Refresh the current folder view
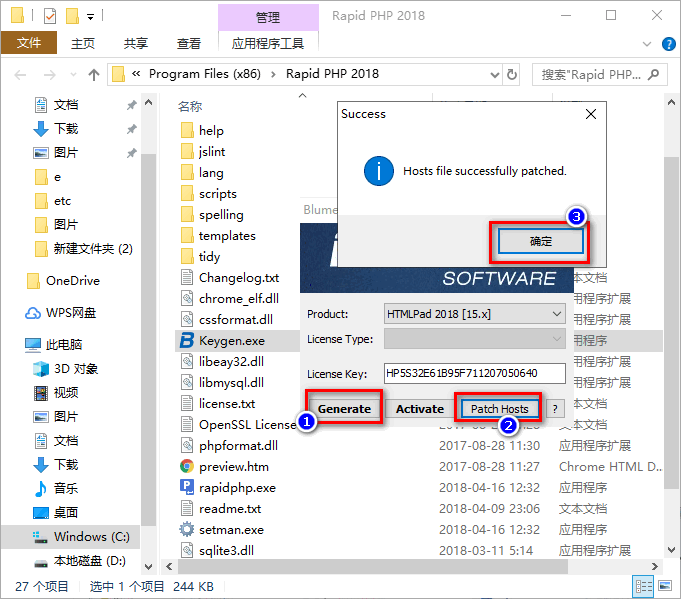681x599 pixels. 512,75
